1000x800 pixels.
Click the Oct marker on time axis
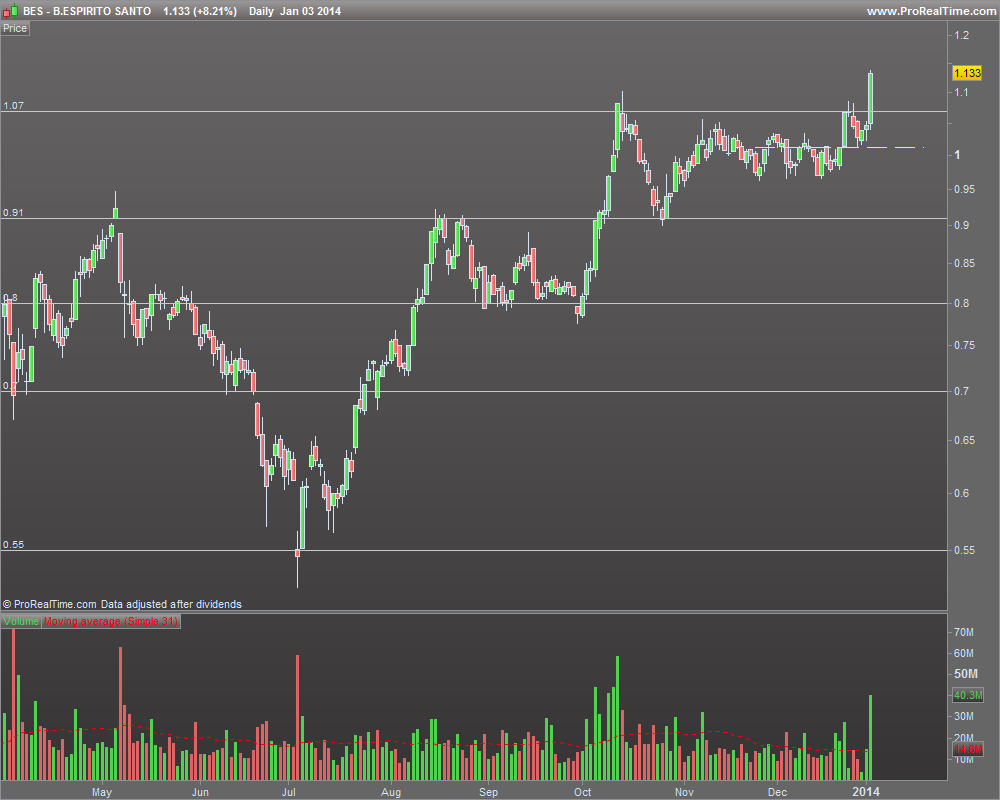coord(582,792)
